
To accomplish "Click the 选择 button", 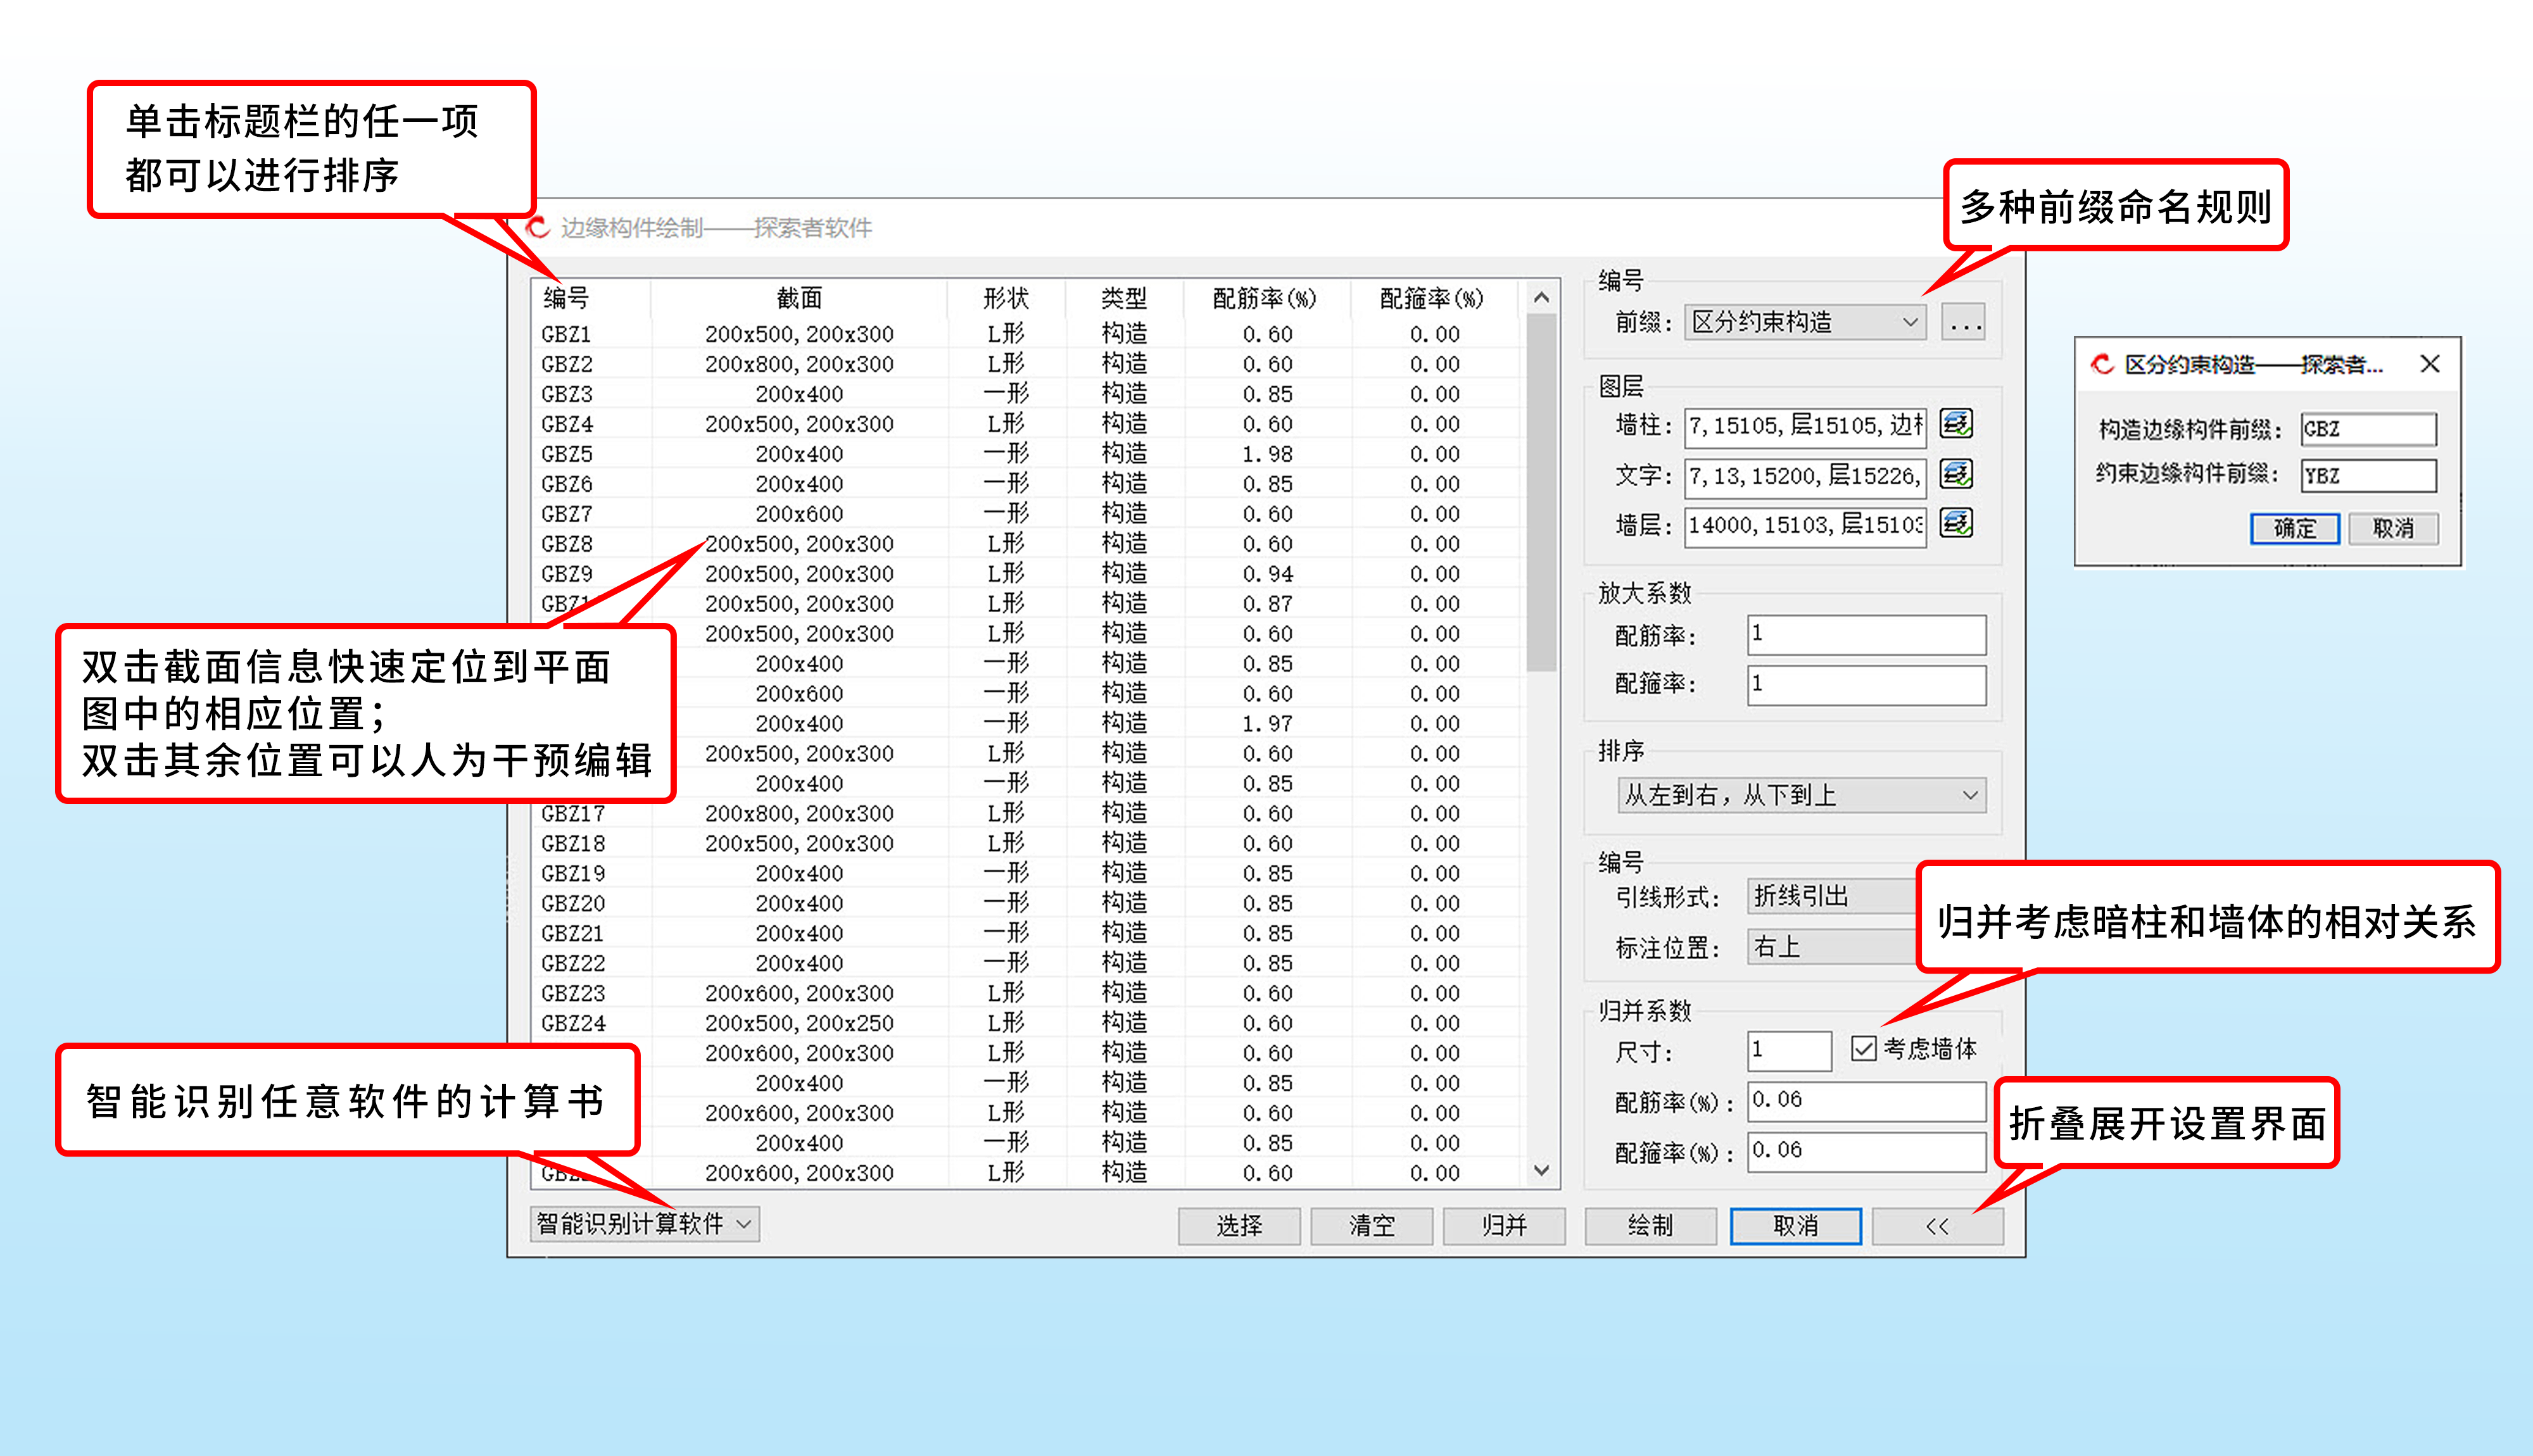I will point(1240,1225).
